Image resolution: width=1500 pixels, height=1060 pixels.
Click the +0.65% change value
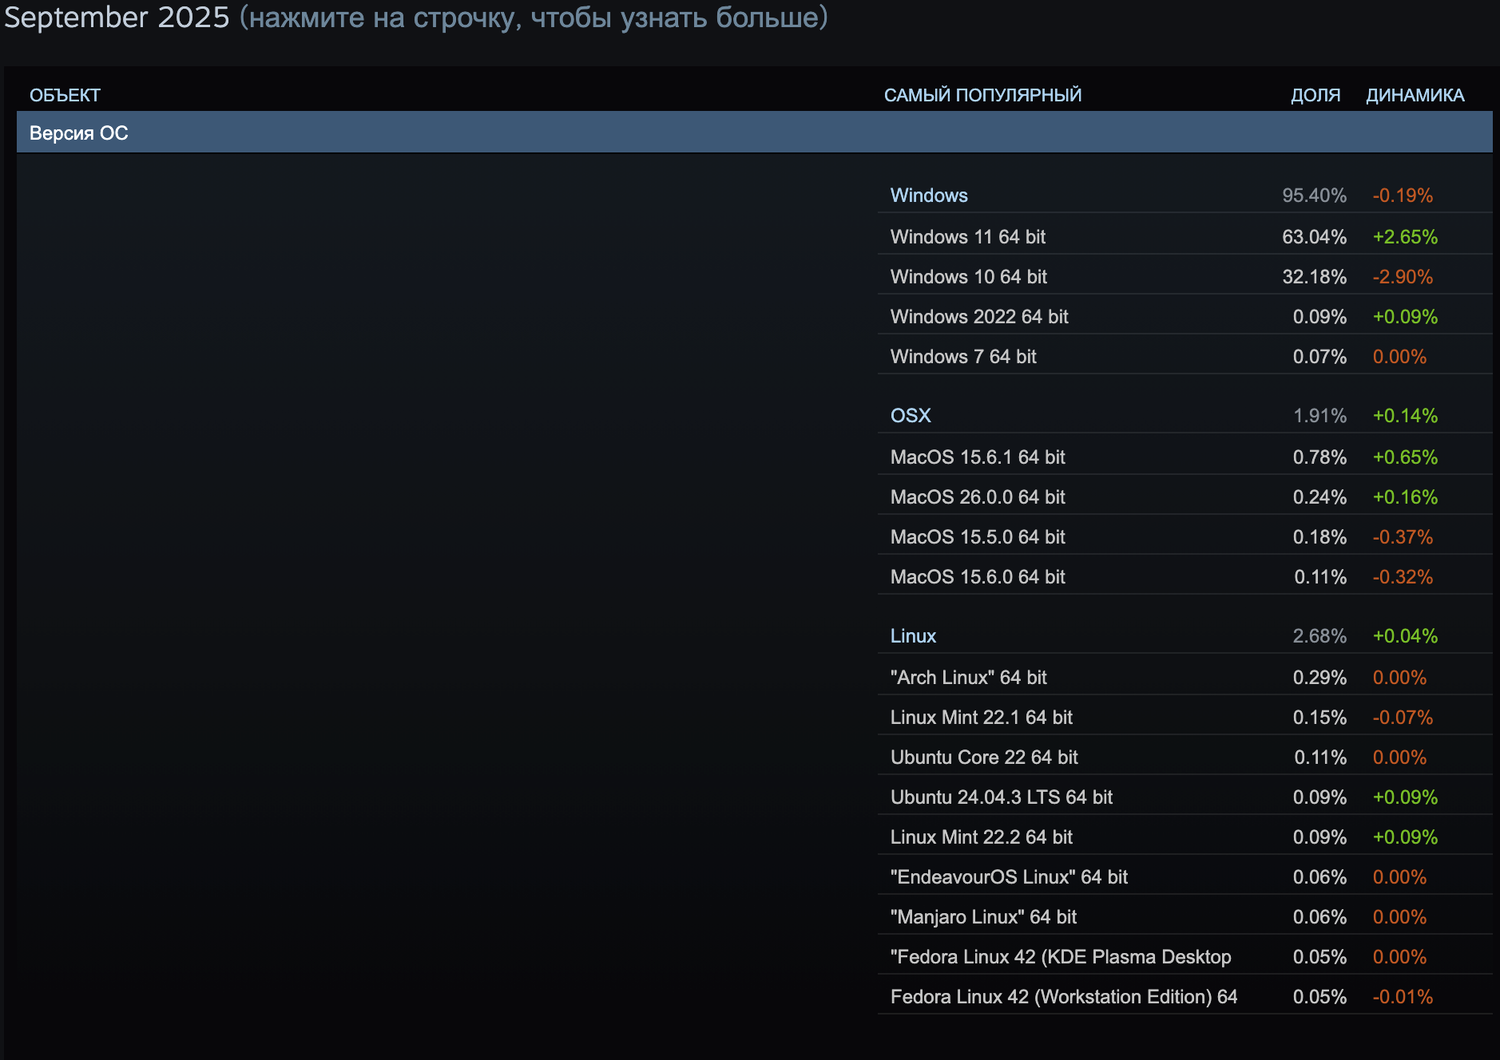click(1405, 457)
